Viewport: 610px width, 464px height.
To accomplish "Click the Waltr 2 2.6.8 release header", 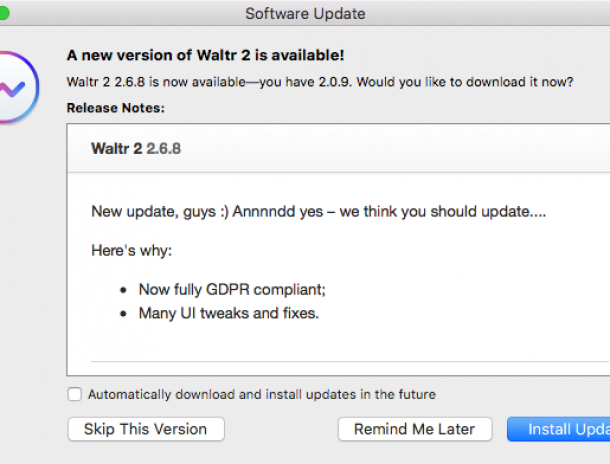I will (136, 149).
